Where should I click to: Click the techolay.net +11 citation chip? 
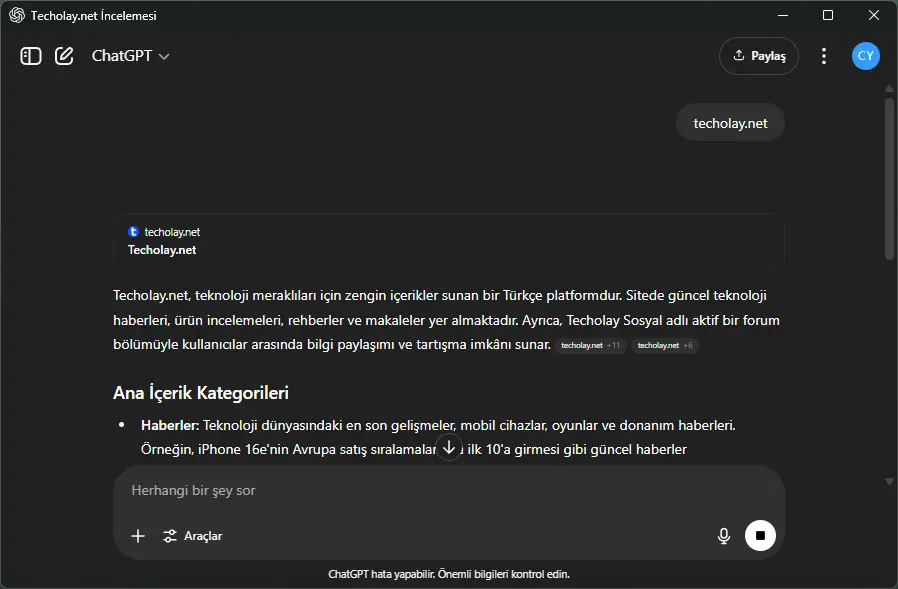[x=590, y=345]
